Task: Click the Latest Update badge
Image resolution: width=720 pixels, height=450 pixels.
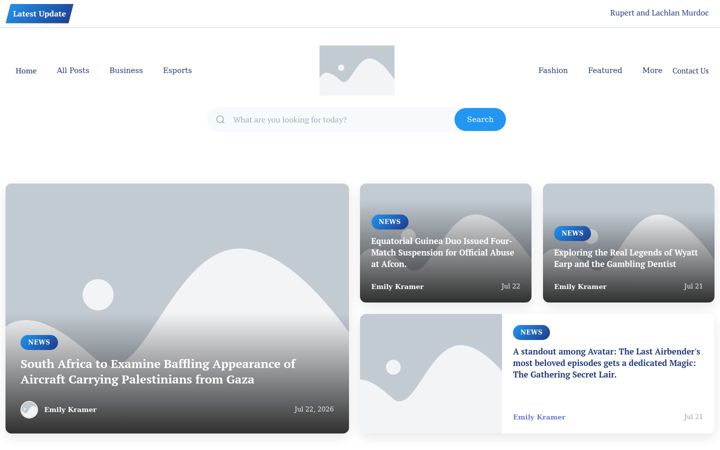Action: (x=39, y=14)
